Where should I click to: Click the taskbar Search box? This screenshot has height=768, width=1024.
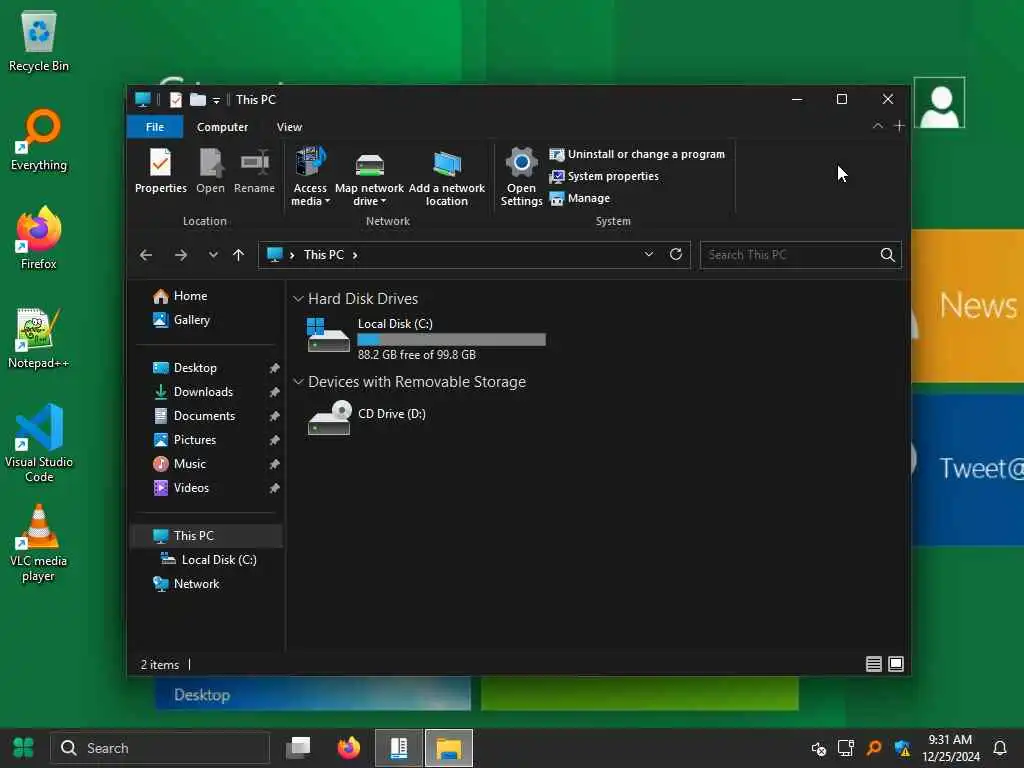click(160, 748)
